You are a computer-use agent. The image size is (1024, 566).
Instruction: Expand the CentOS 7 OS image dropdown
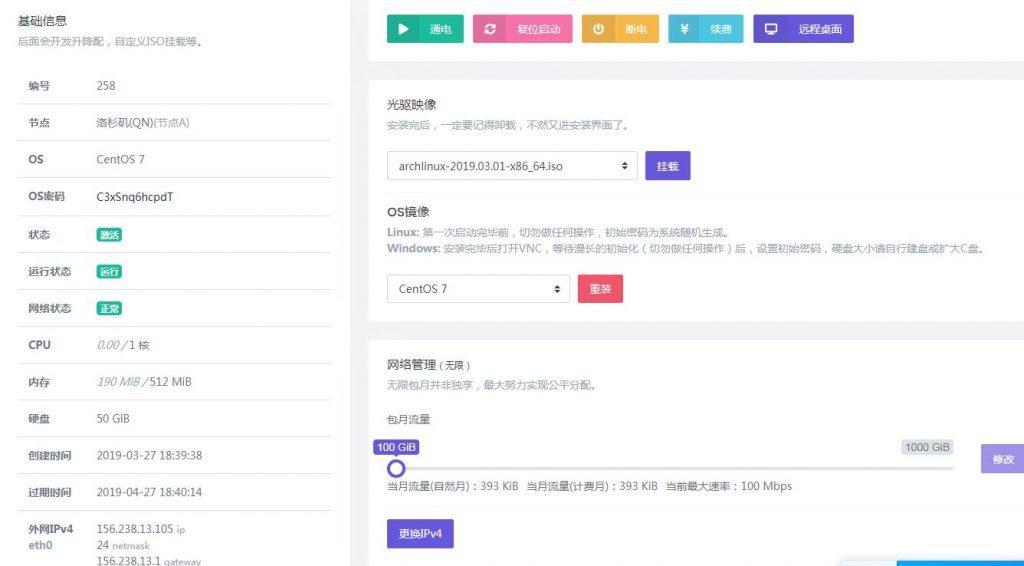[x=478, y=289]
